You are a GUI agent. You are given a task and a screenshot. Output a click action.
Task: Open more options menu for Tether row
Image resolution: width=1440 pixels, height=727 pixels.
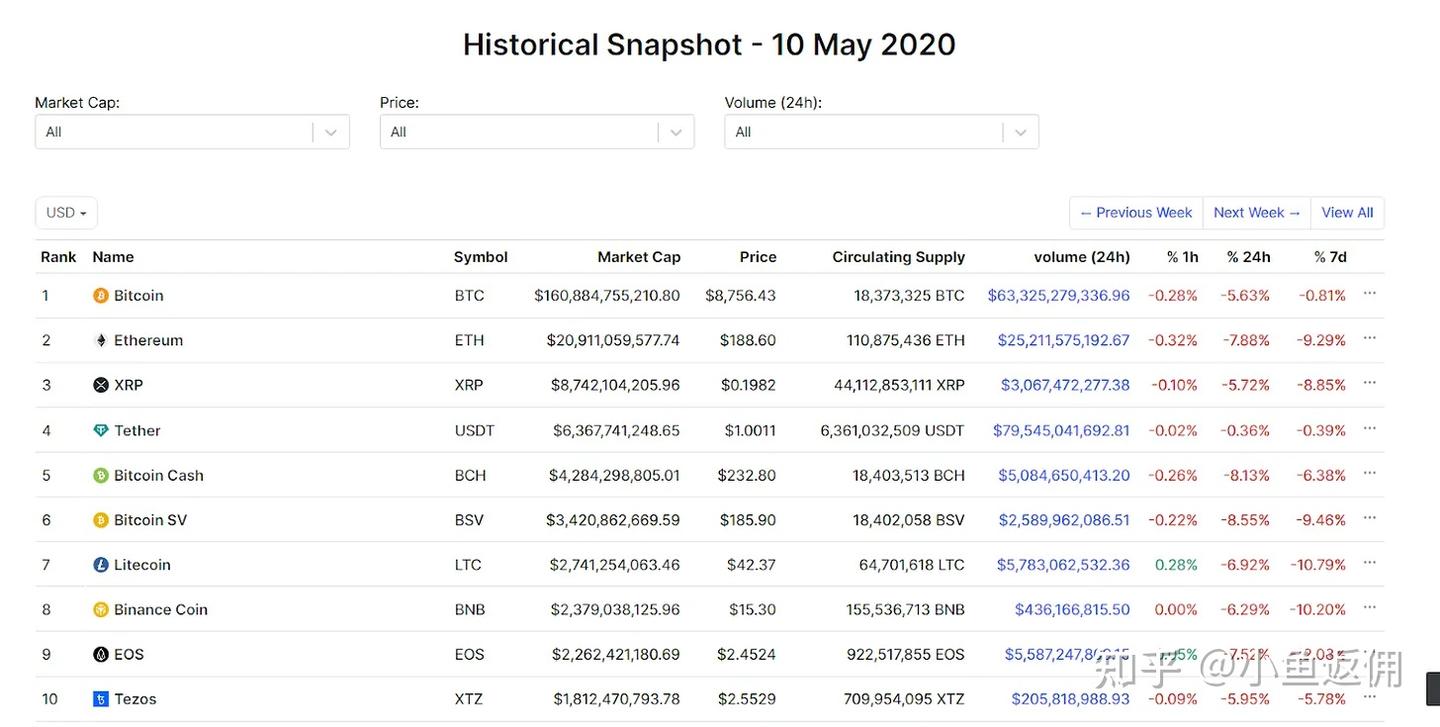[1369, 429]
